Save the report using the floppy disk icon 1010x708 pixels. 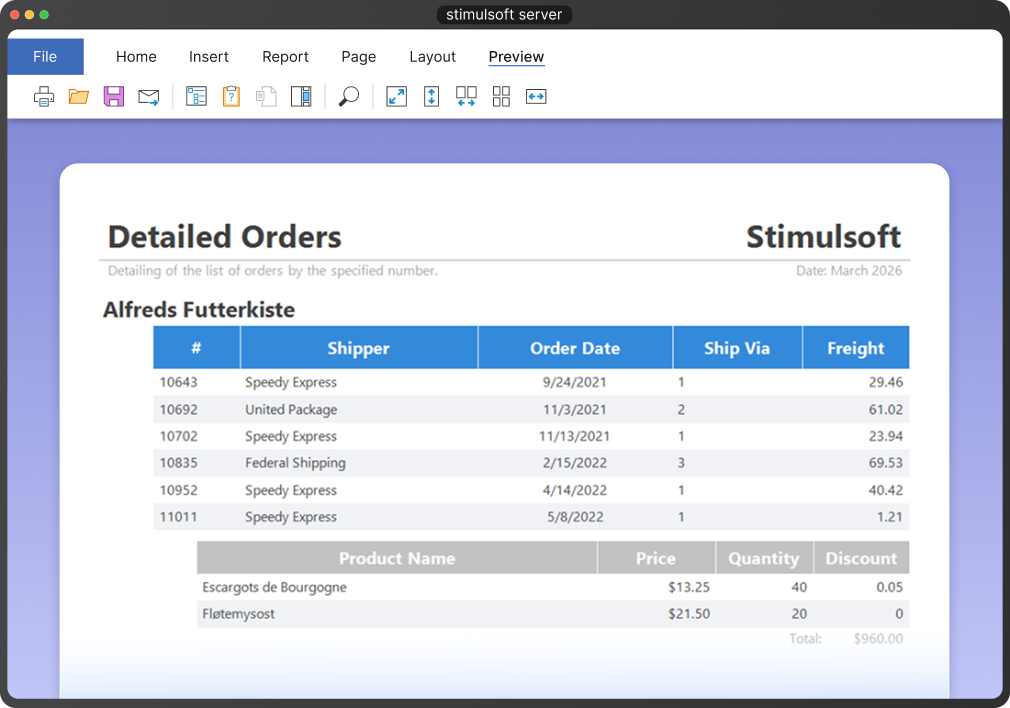point(114,97)
